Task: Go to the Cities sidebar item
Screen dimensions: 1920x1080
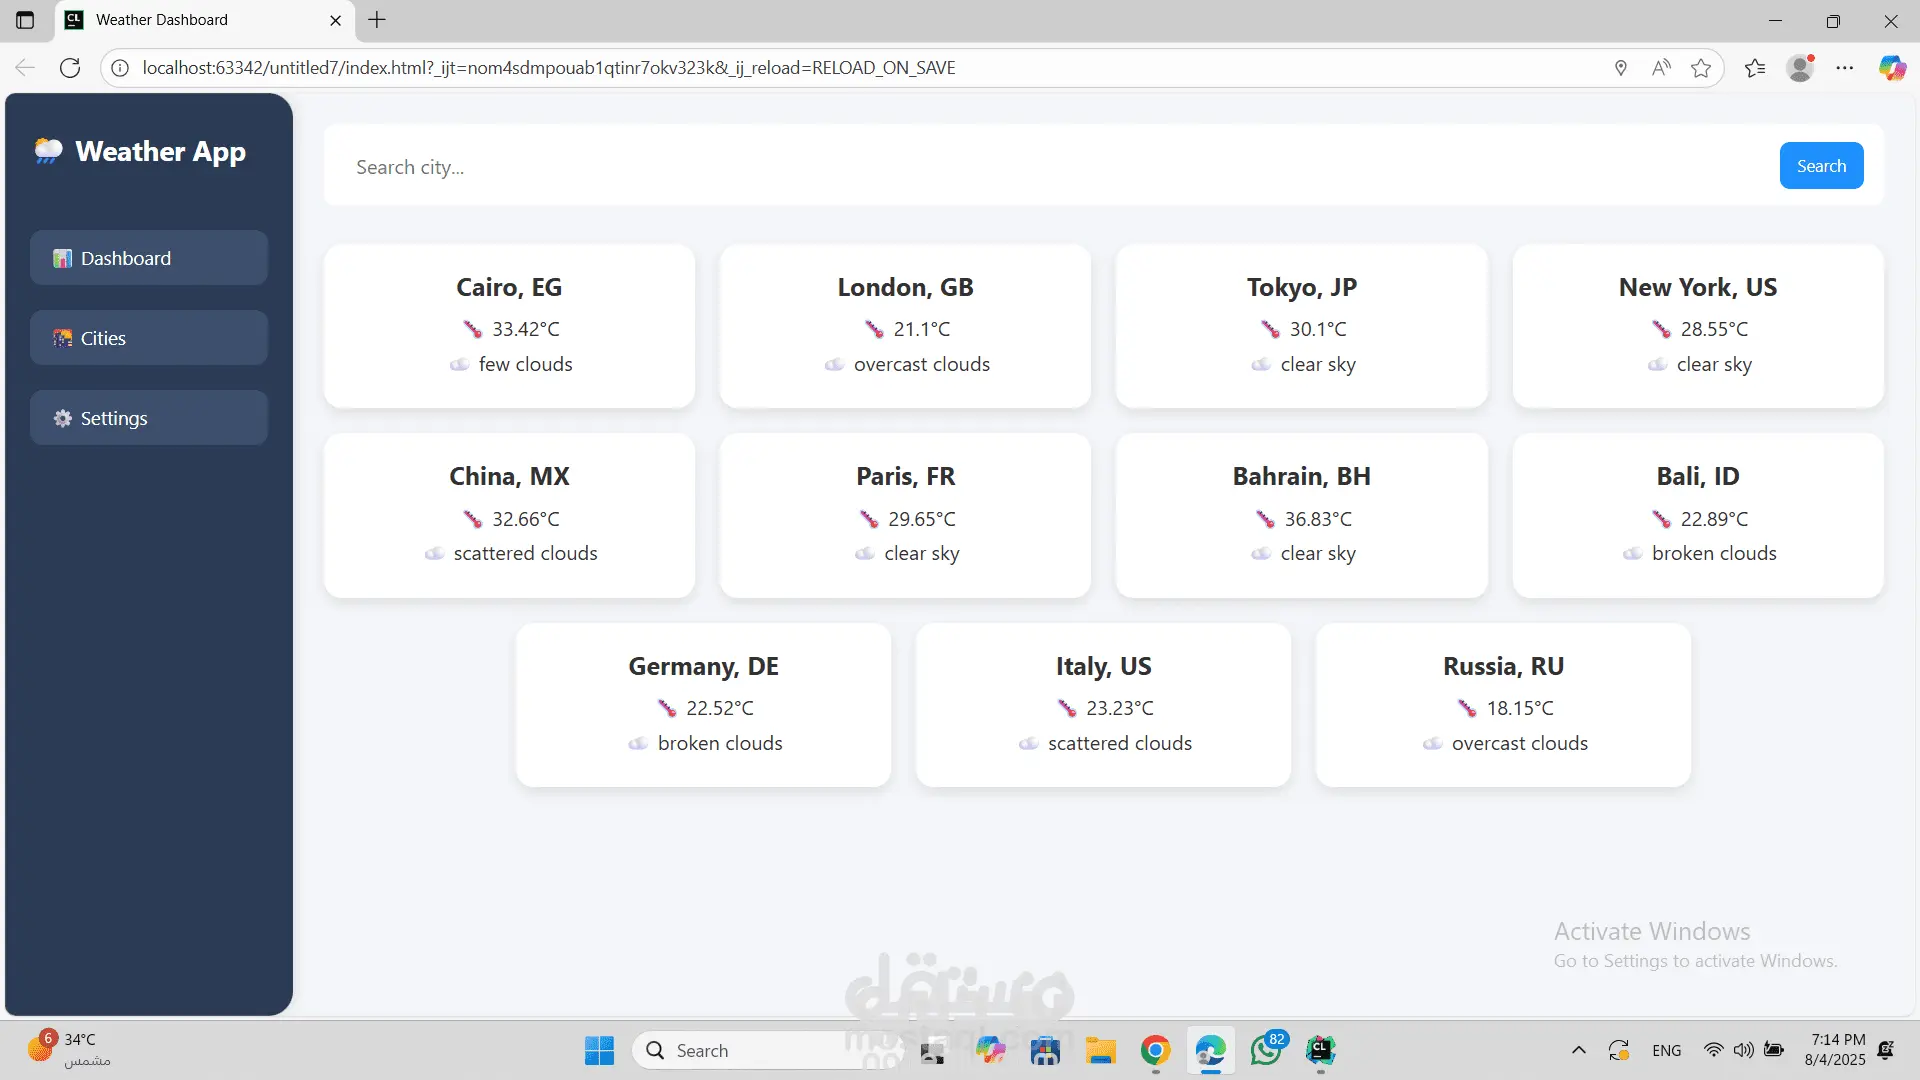Action: click(149, 338)
